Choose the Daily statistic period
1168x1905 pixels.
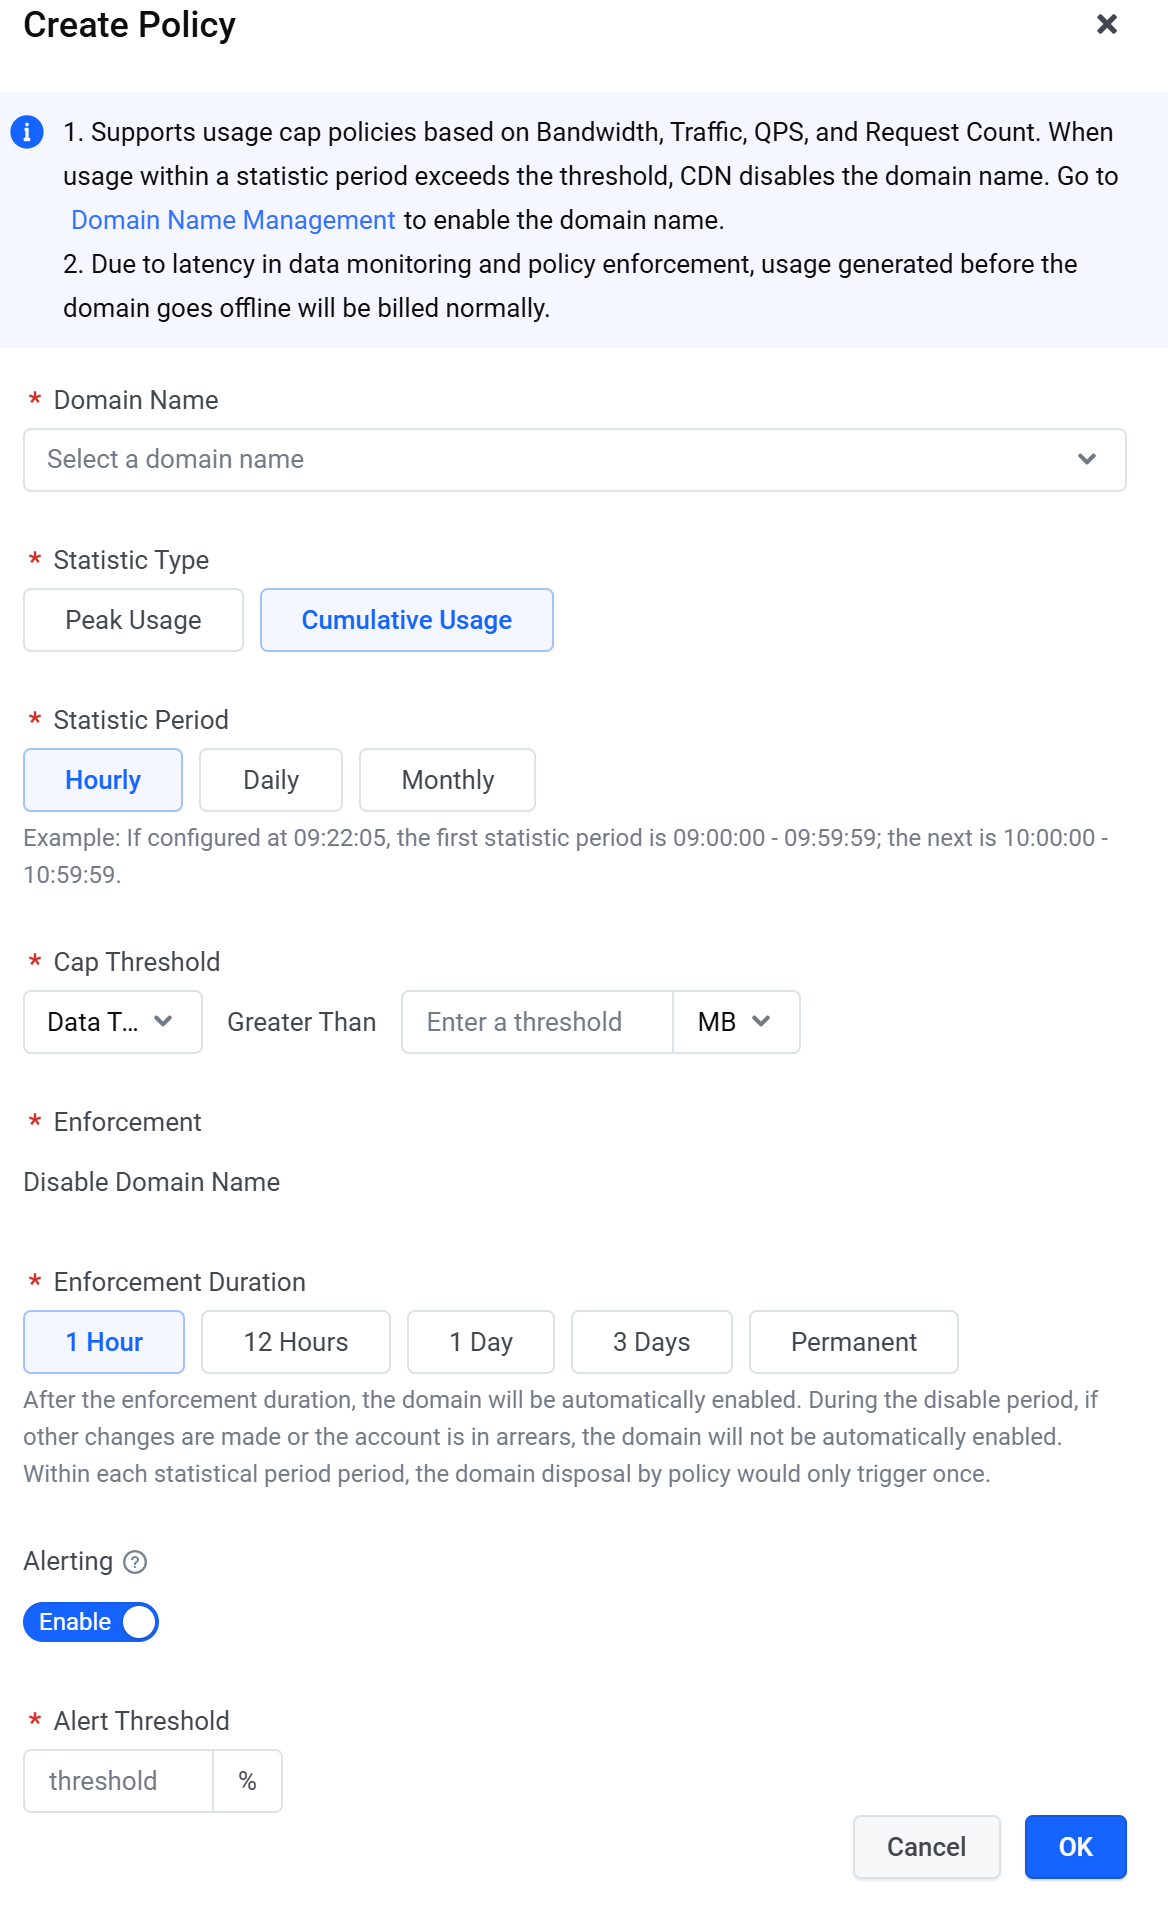pyautogui.click(x=271, y=780)
